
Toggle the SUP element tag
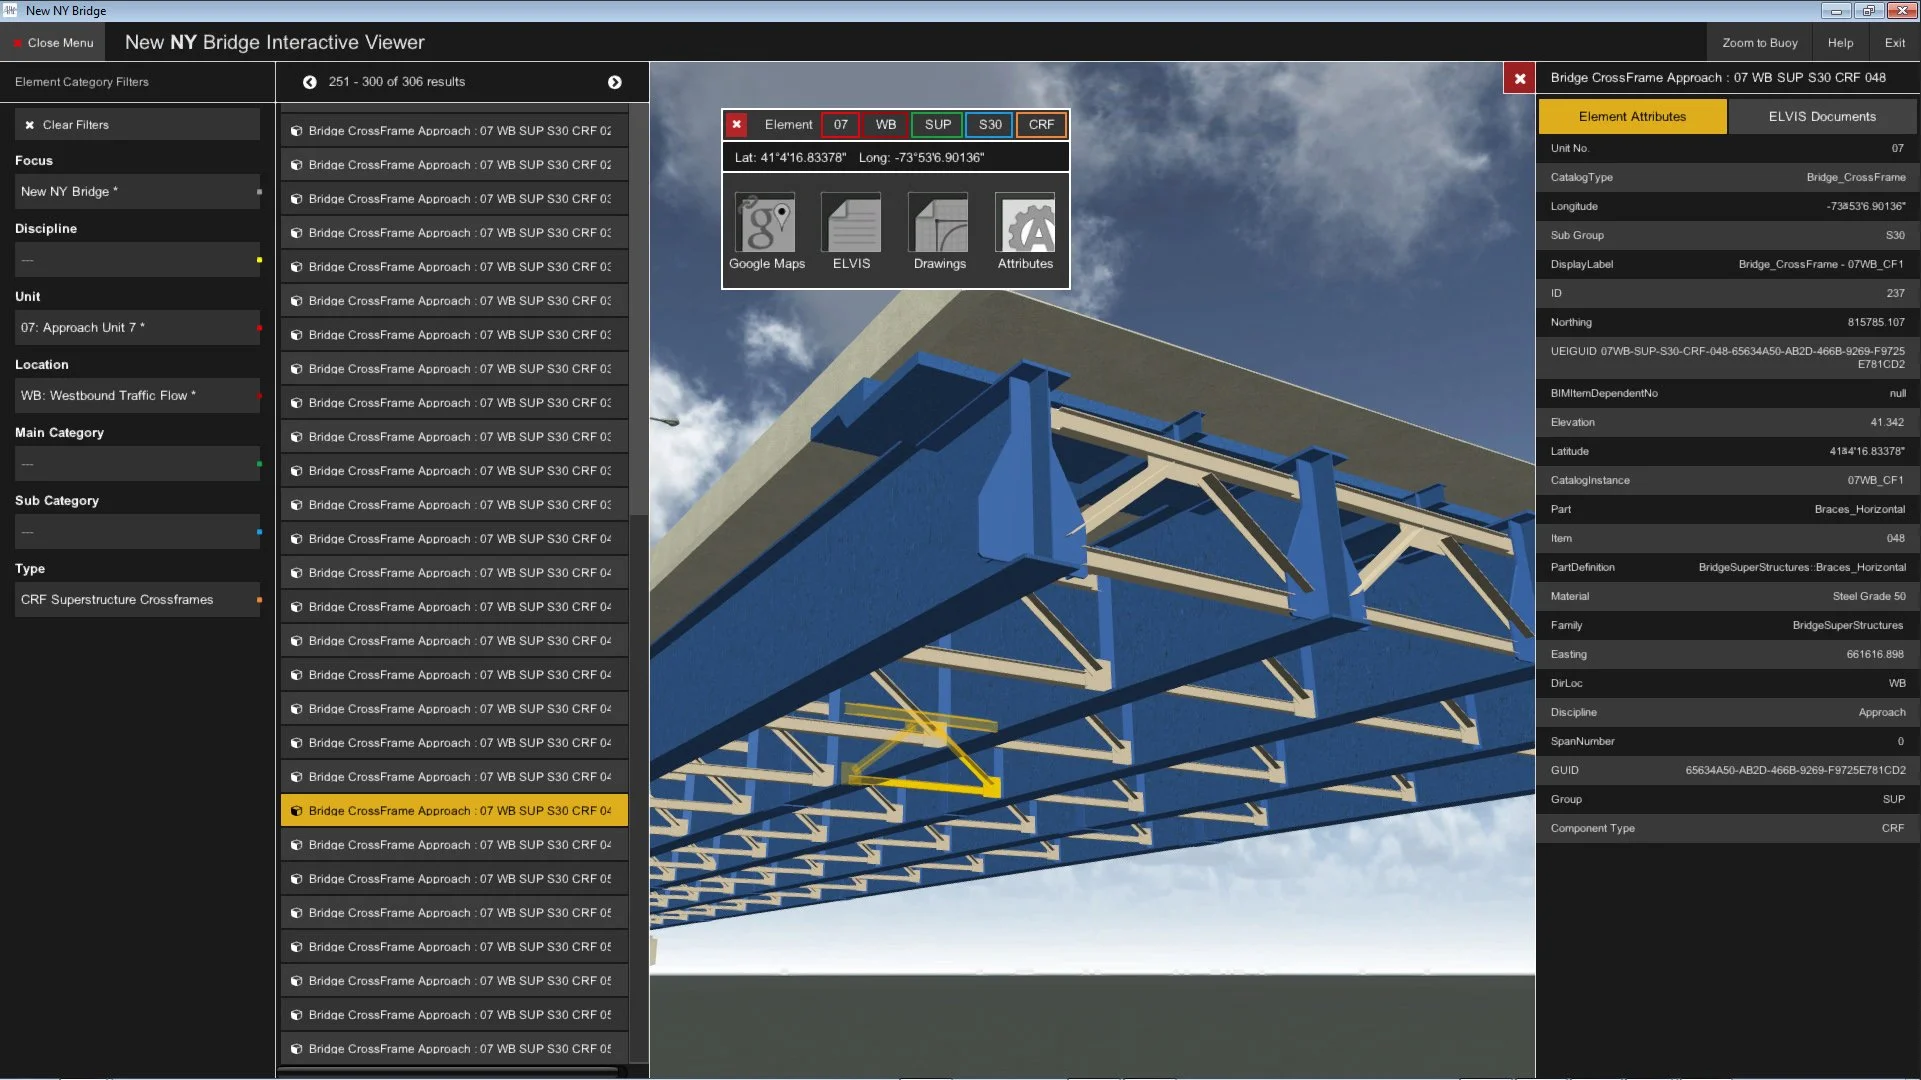click(937, 125)
